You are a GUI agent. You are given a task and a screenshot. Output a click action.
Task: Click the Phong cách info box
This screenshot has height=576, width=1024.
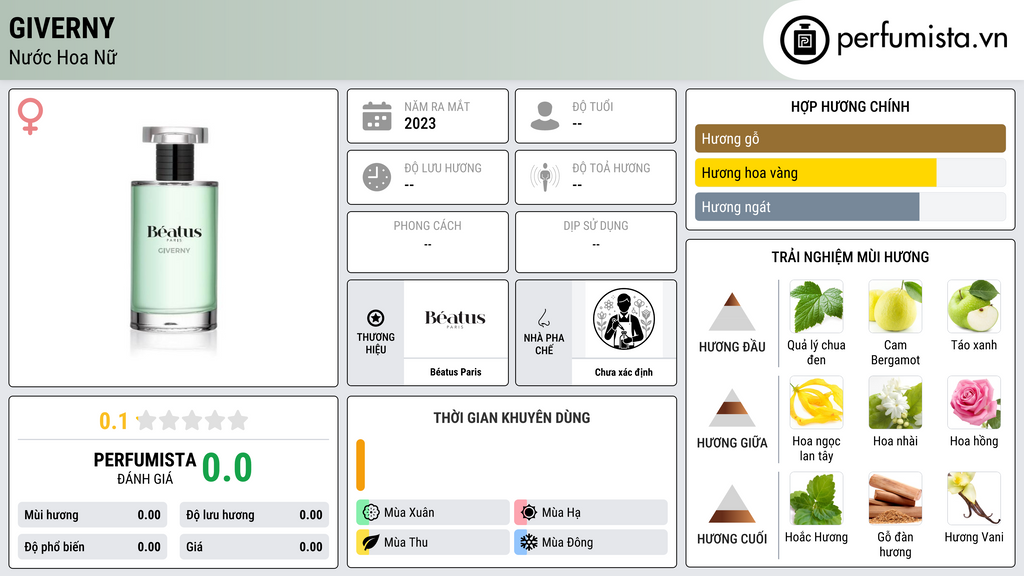tap(428, 242)
